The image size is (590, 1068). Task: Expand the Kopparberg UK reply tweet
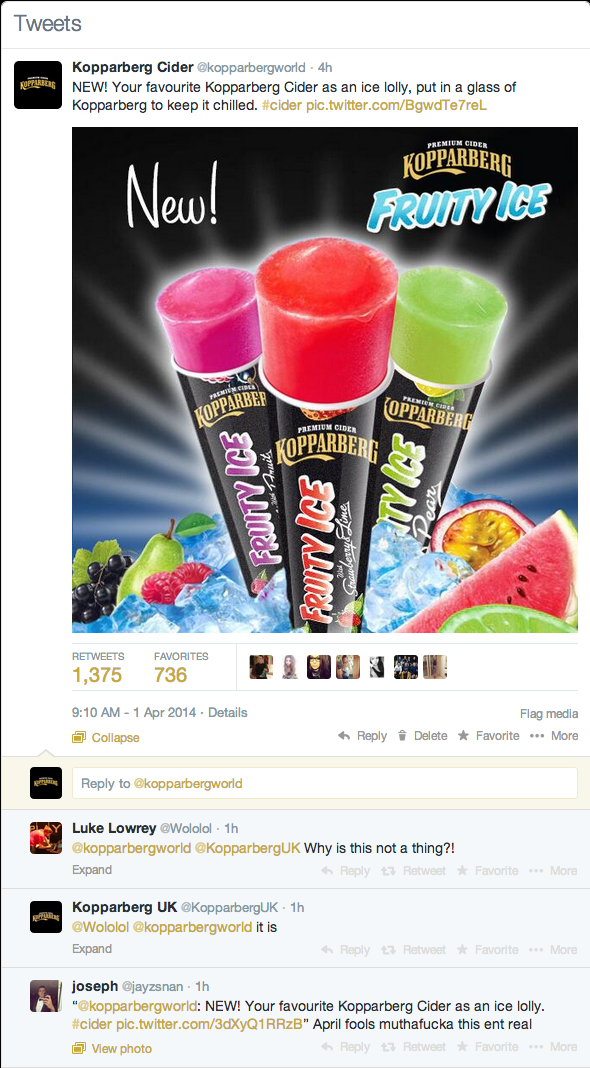pos(92,949)
